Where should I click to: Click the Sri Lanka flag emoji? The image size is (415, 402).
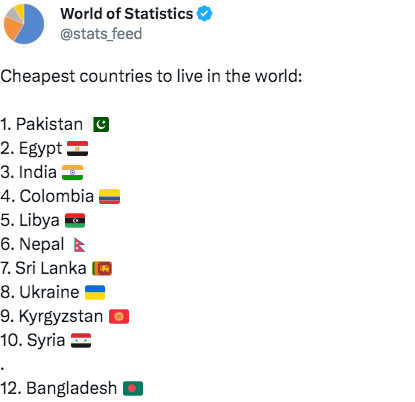tap(102, 268)
